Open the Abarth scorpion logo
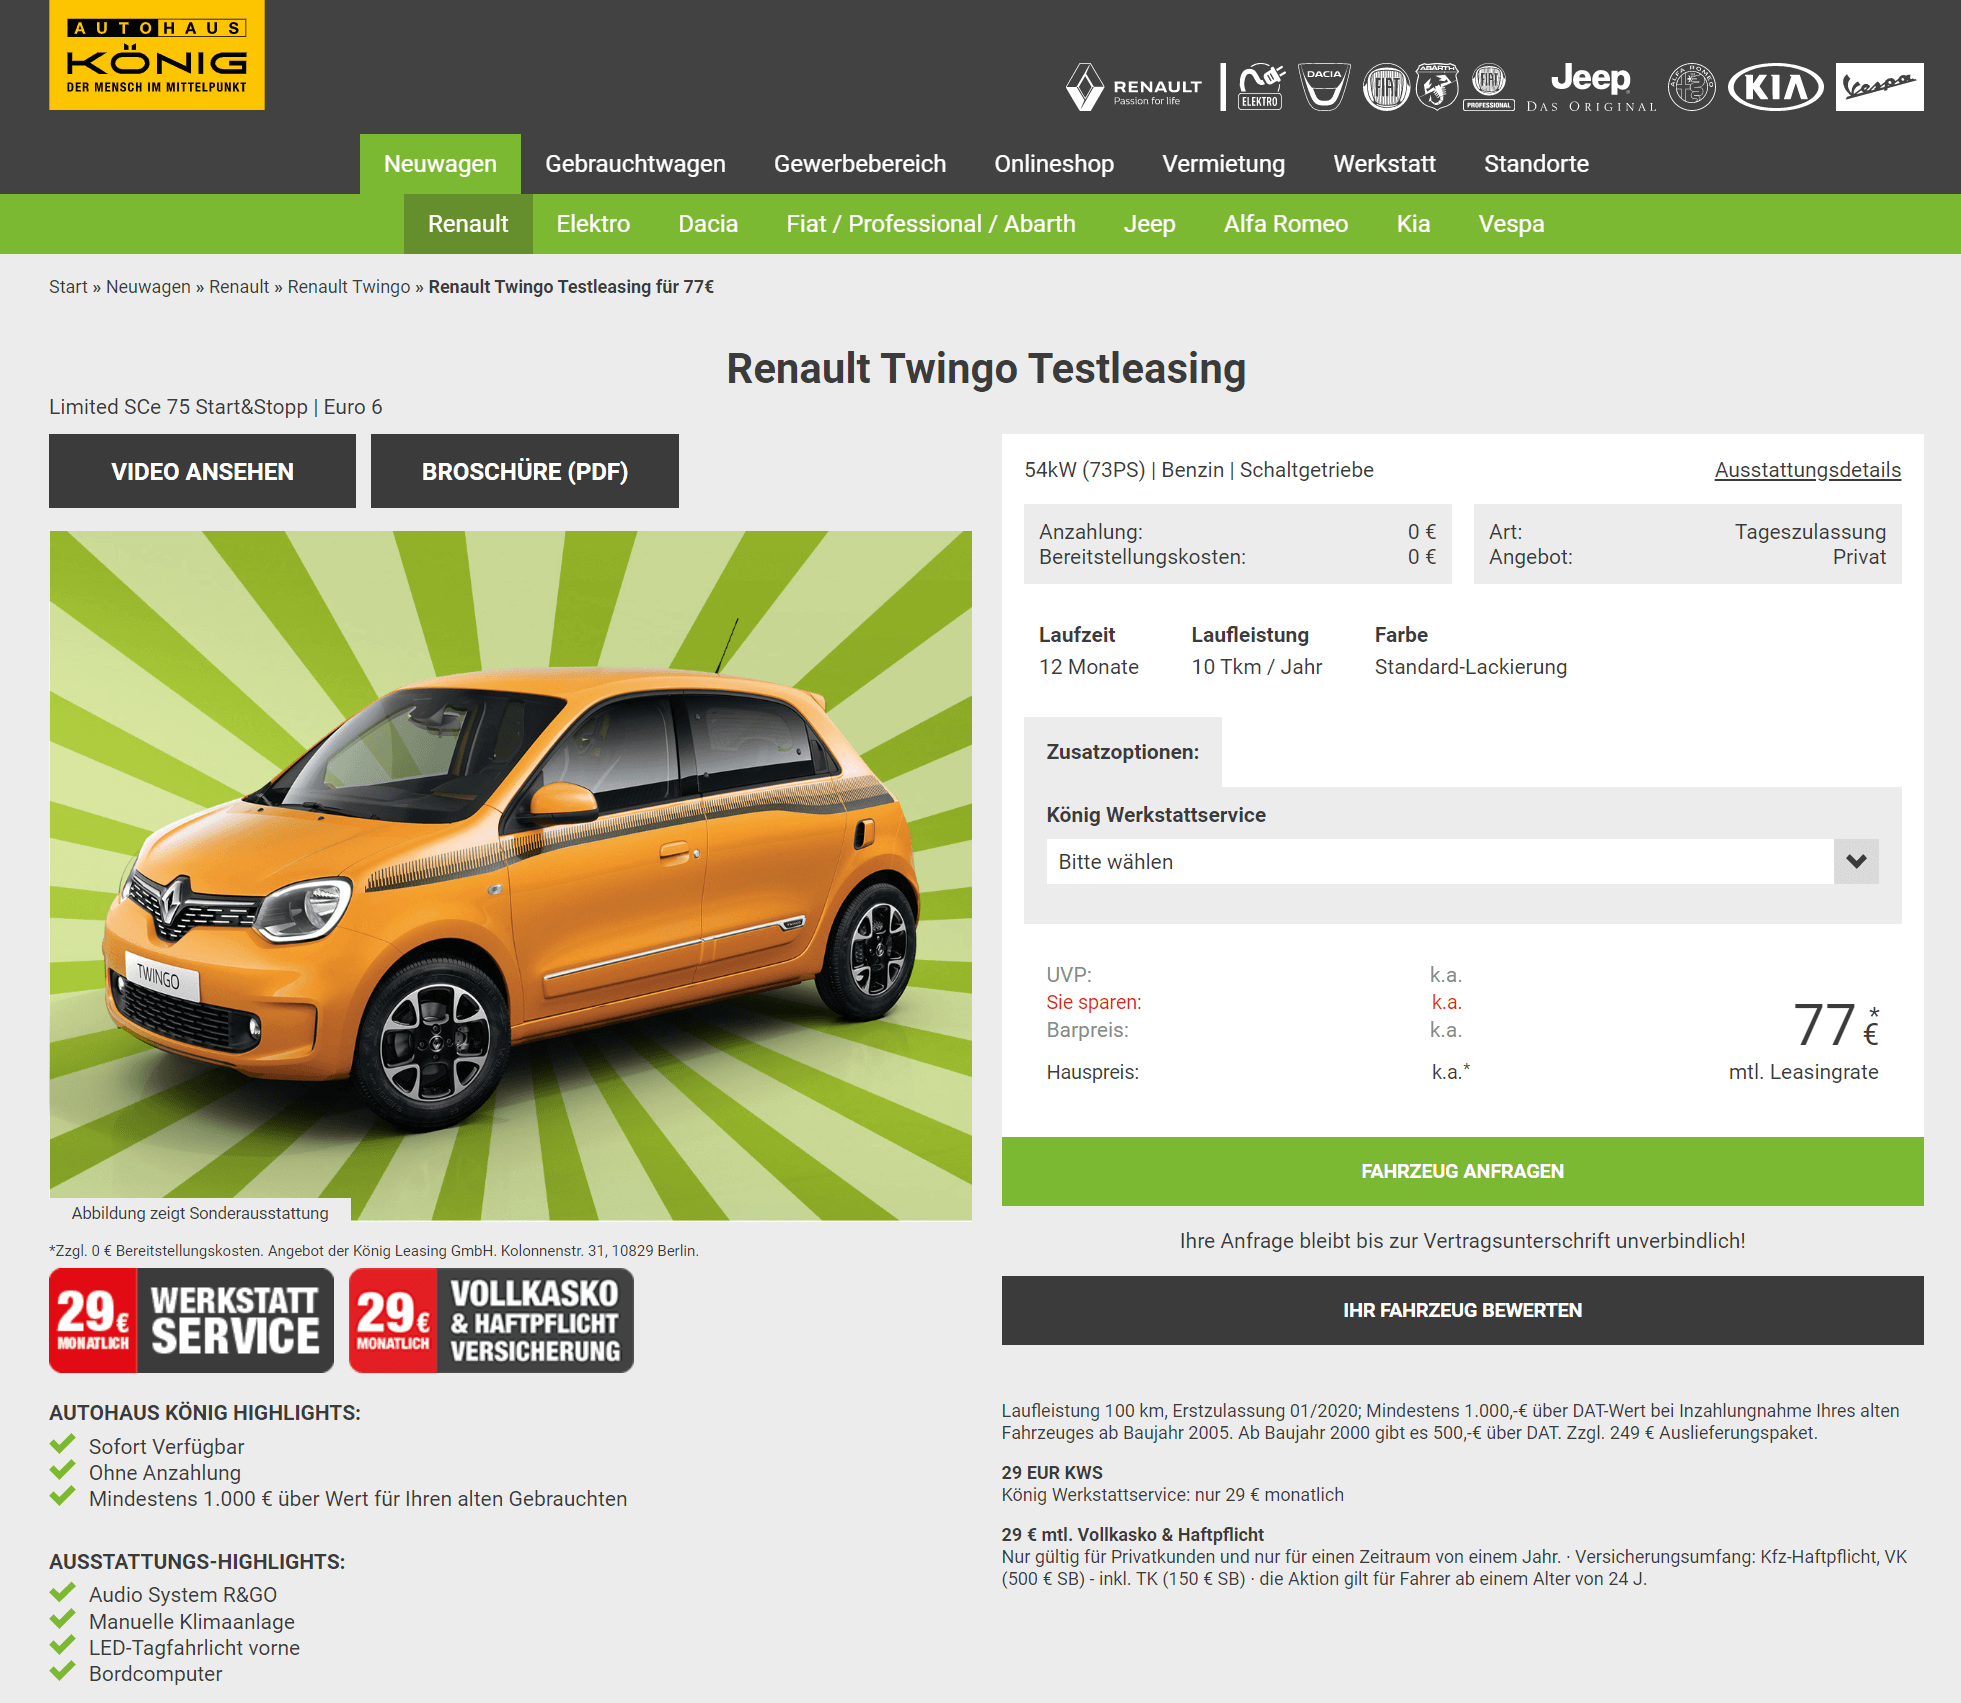 coord(1437,87)
